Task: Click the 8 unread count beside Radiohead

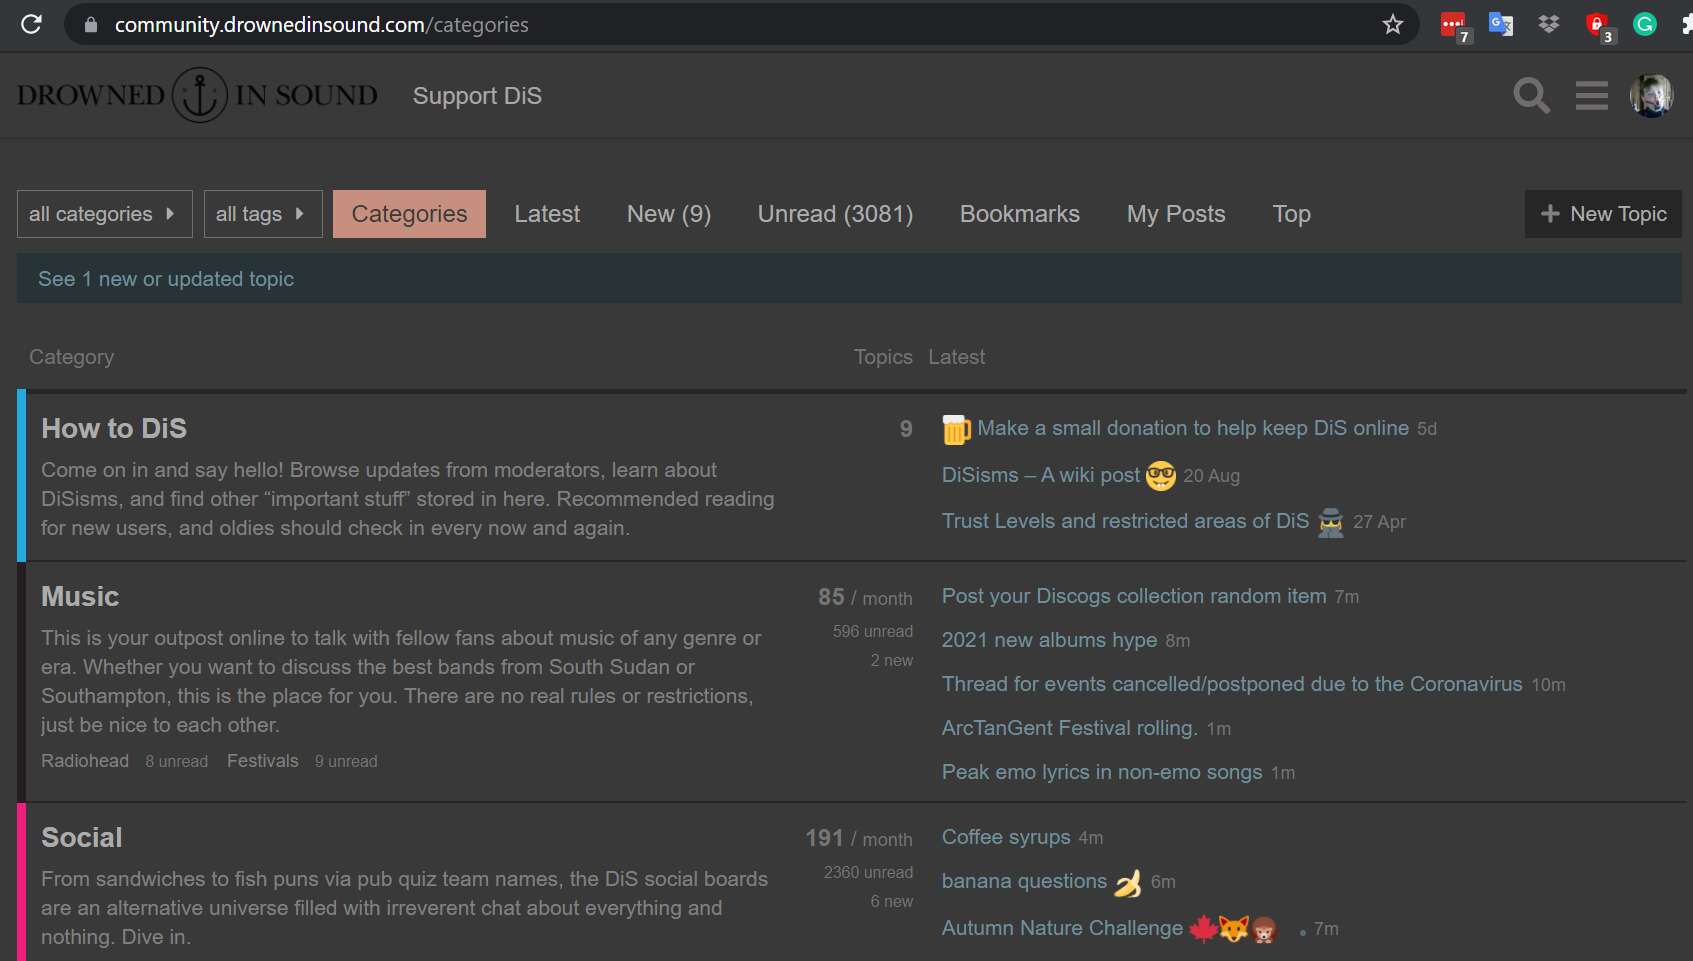Action: 177,762
